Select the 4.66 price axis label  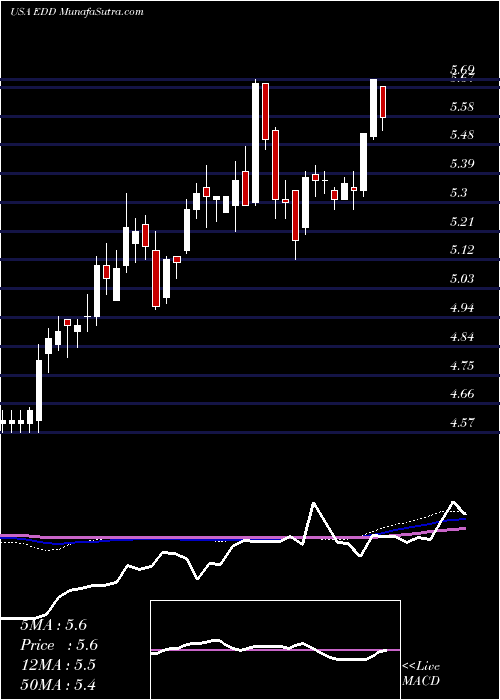click(462, 394)
